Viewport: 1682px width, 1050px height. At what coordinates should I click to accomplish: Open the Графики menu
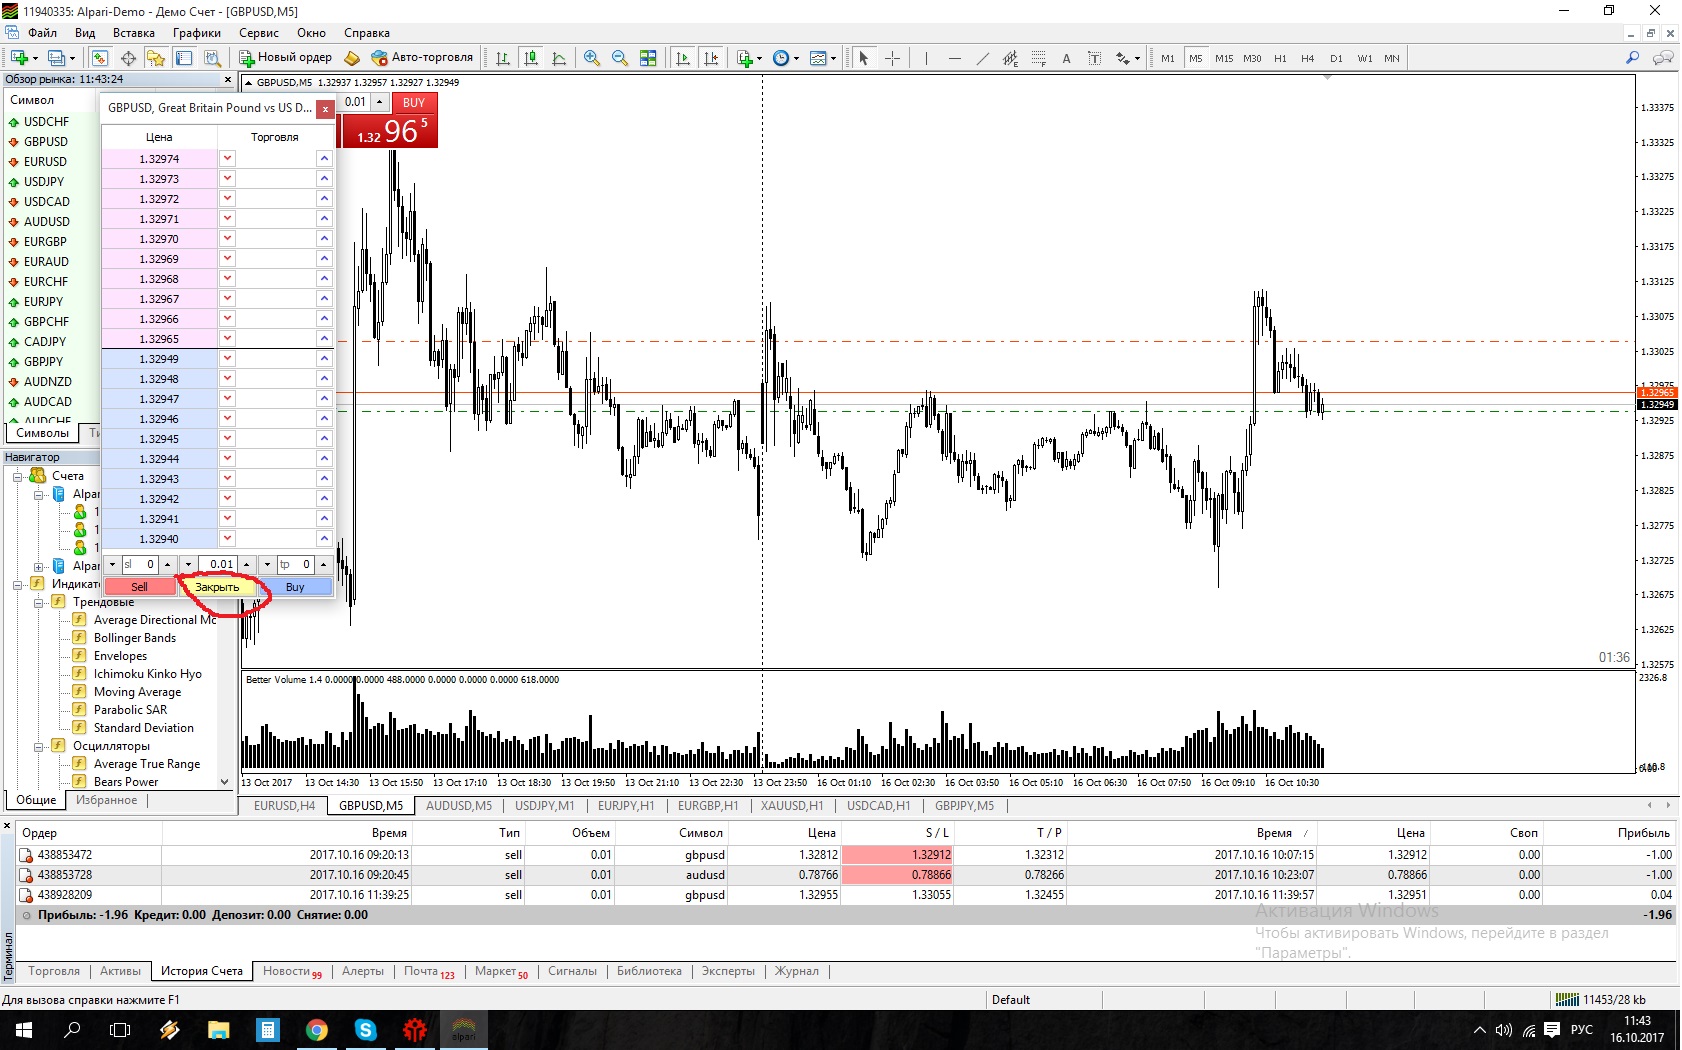point(196,33)
